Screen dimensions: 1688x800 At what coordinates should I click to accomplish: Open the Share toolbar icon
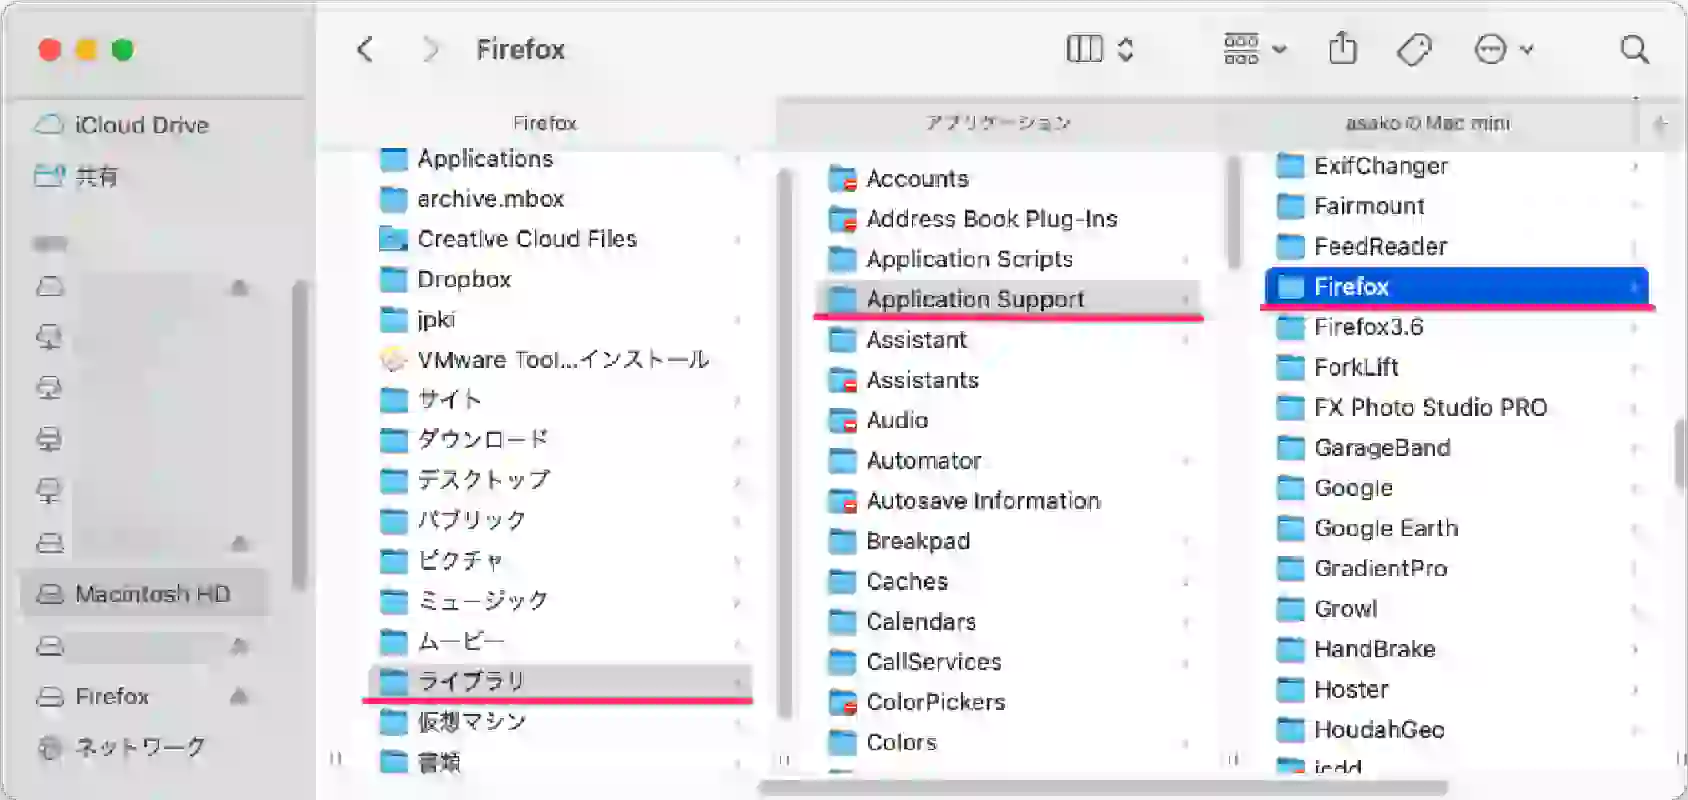coord(1343,48)
